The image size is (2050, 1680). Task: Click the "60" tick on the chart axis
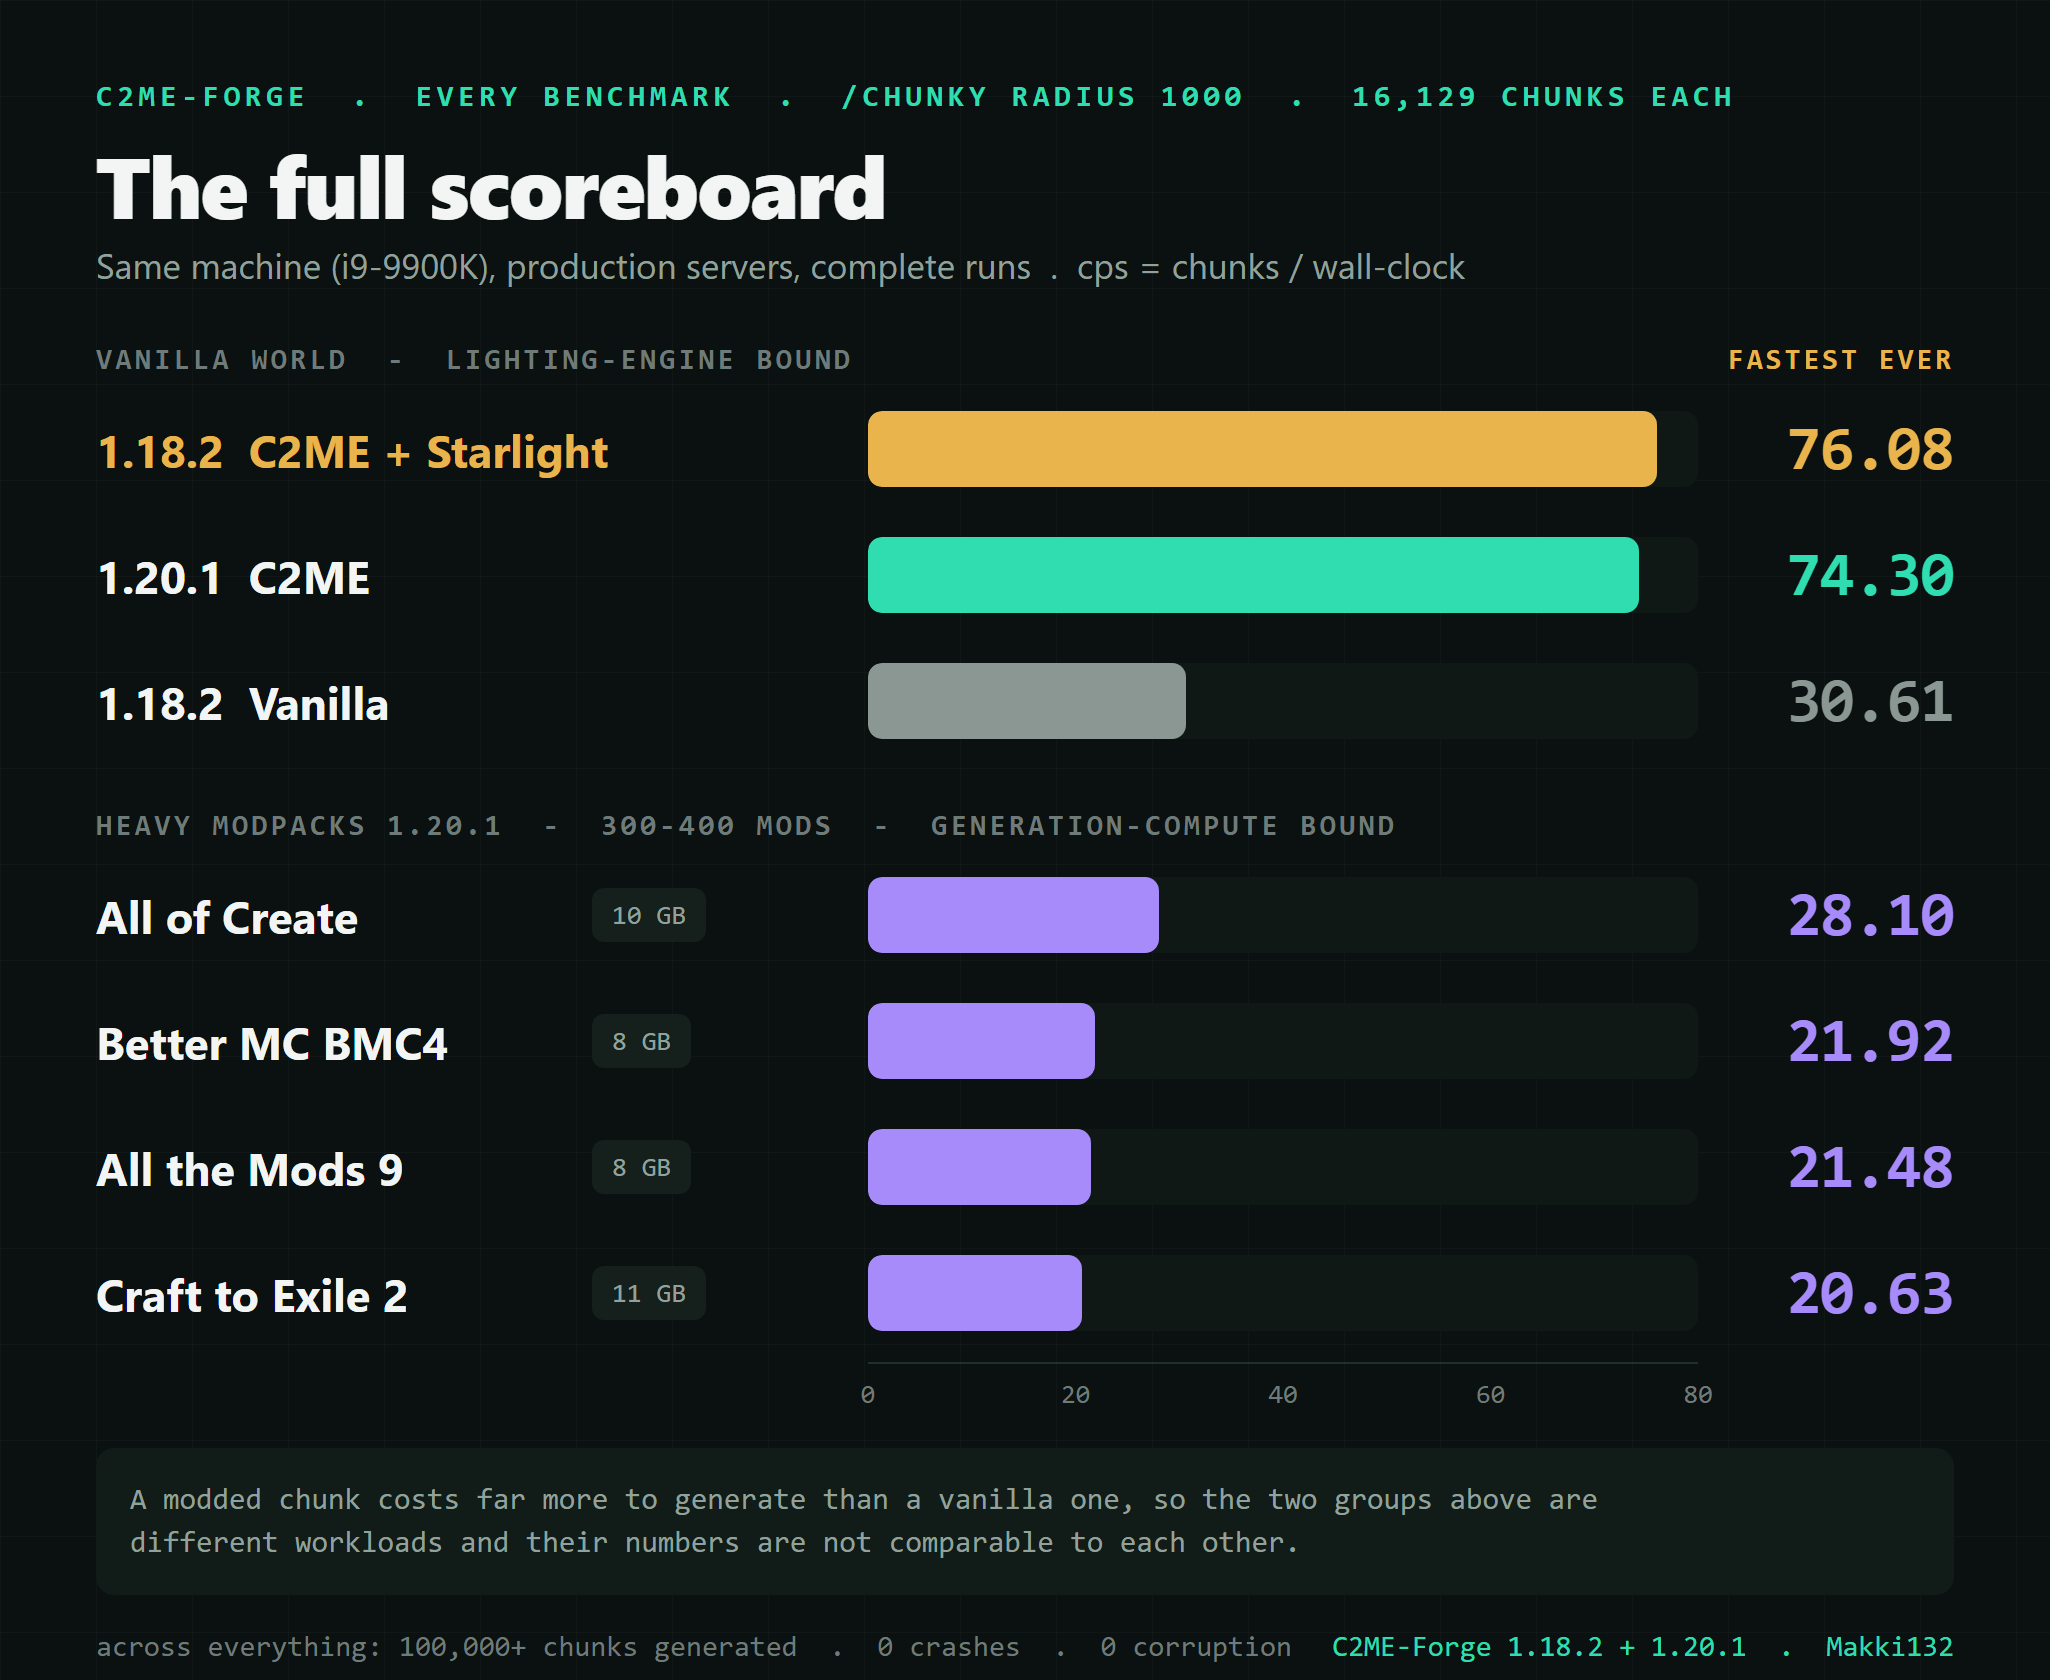1490,1395
